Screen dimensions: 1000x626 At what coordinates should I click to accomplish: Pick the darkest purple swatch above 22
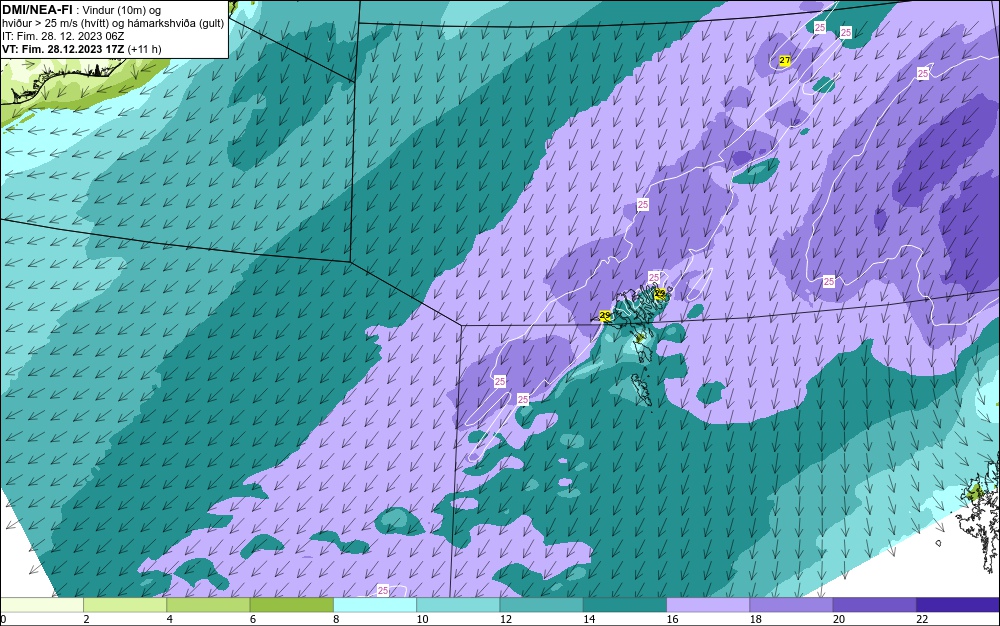[x=958, y=605]
